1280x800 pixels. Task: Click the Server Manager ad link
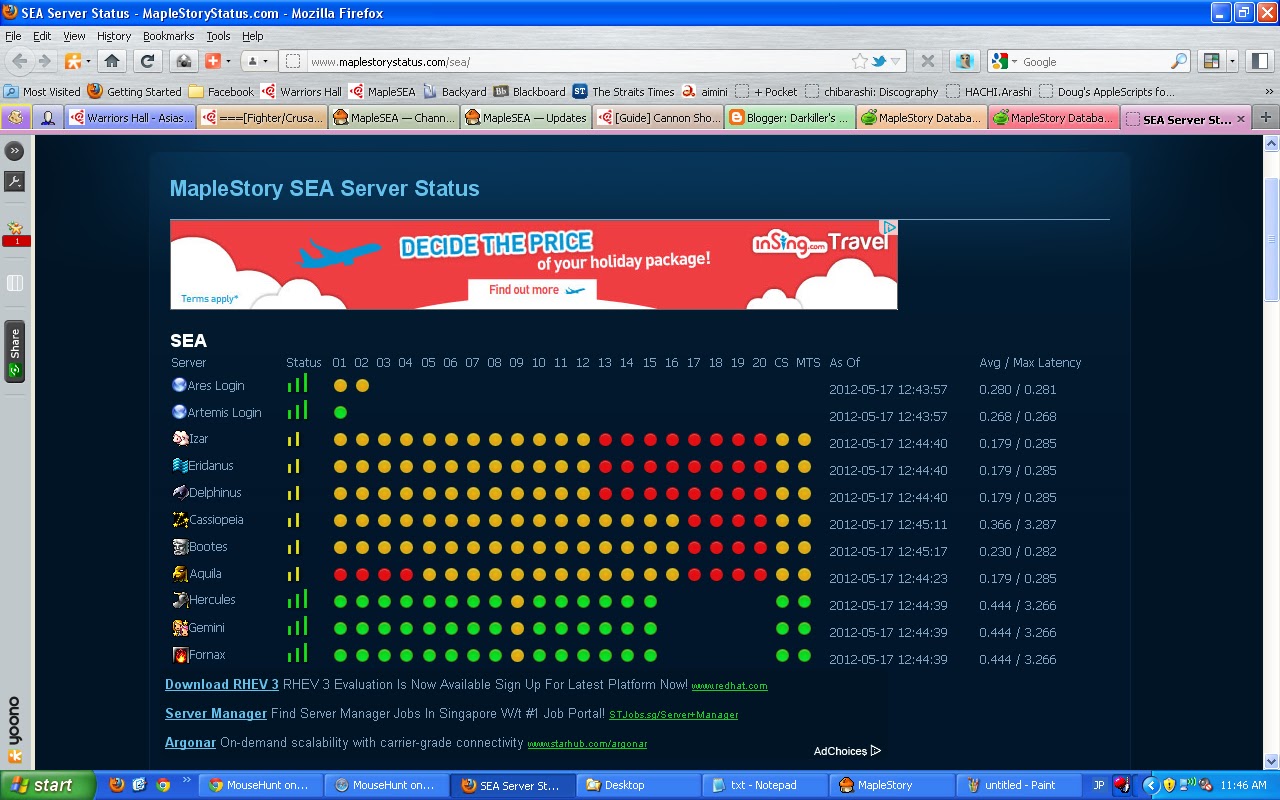point(216,713)
